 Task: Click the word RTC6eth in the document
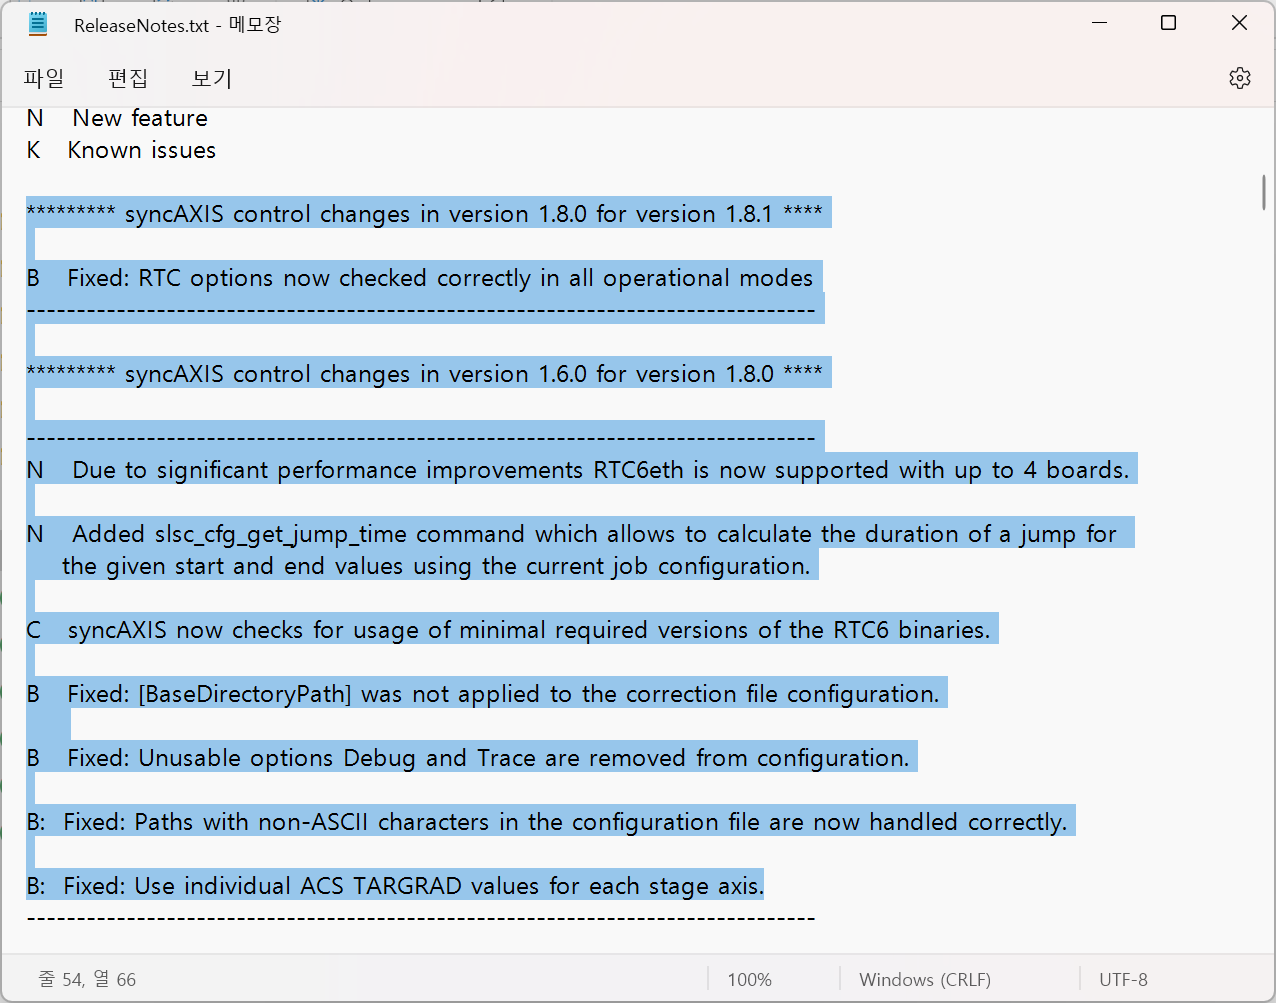638,470
